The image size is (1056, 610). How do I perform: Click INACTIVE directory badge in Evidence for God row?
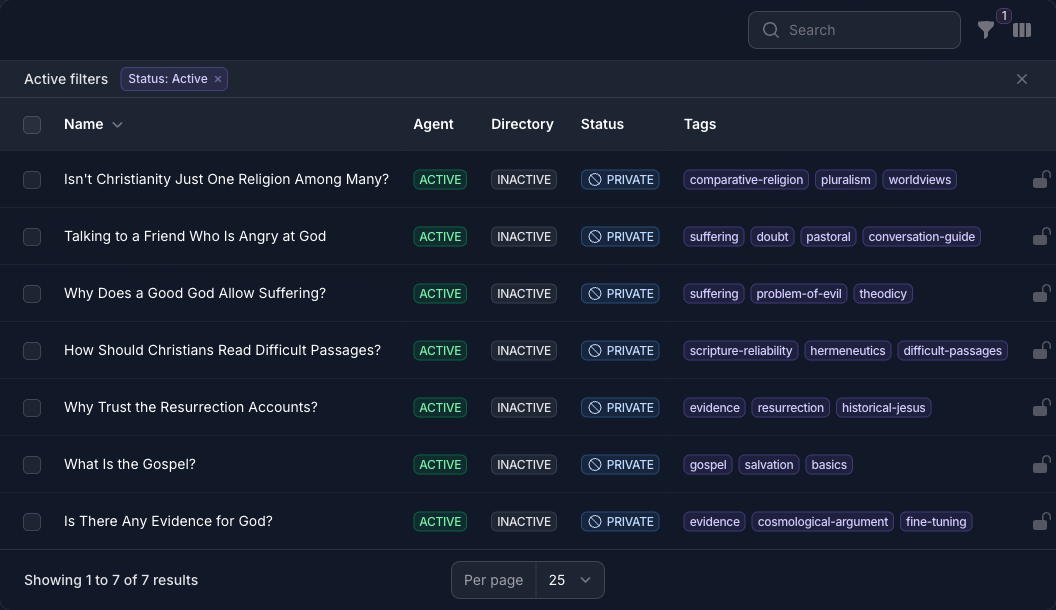tap(523, 521)
